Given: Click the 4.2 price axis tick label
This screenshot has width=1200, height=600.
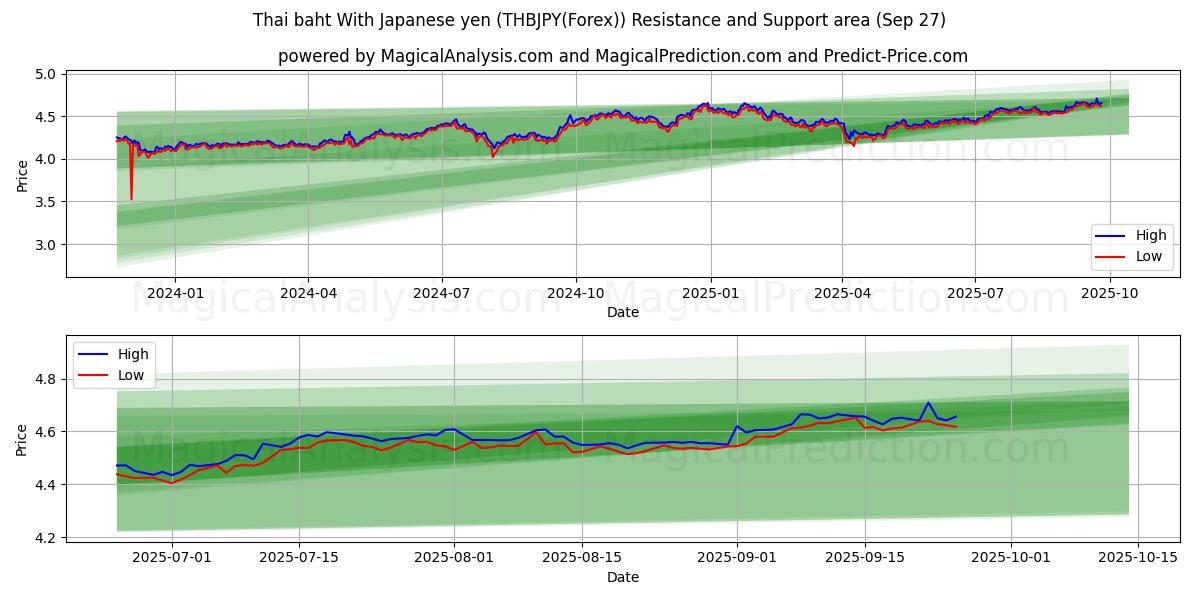Looking at the screenshot, I should (45, 538).
